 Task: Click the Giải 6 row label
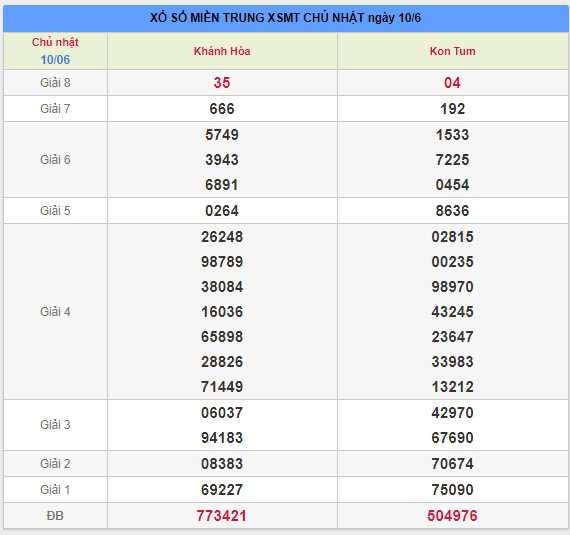point(55,160)
